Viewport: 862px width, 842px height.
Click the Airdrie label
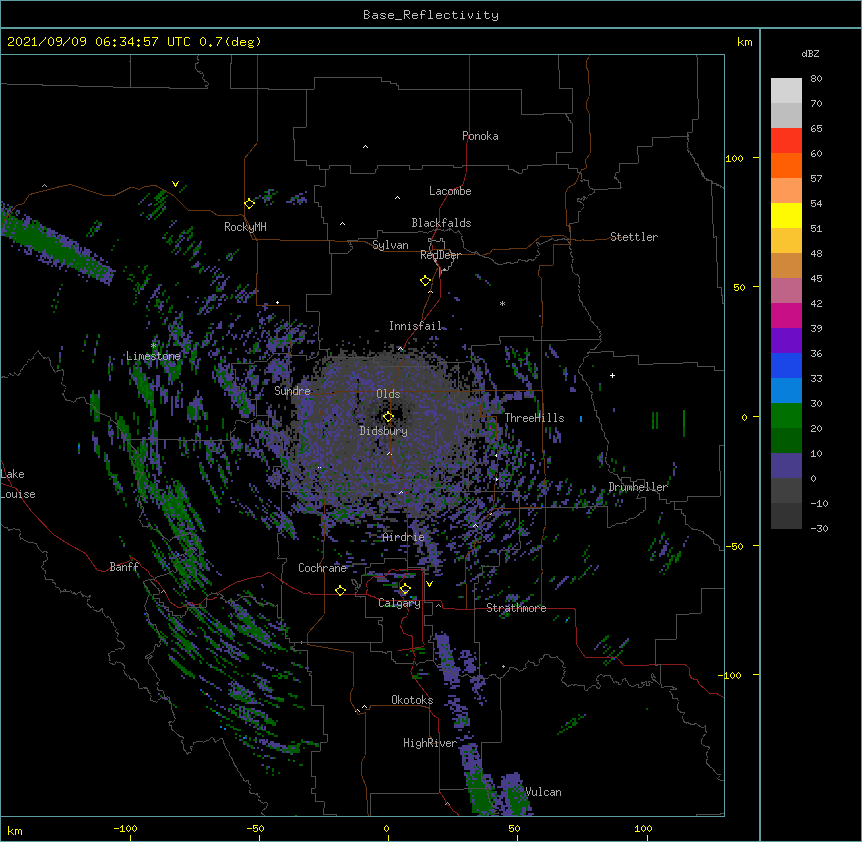(x=404, y=537)
